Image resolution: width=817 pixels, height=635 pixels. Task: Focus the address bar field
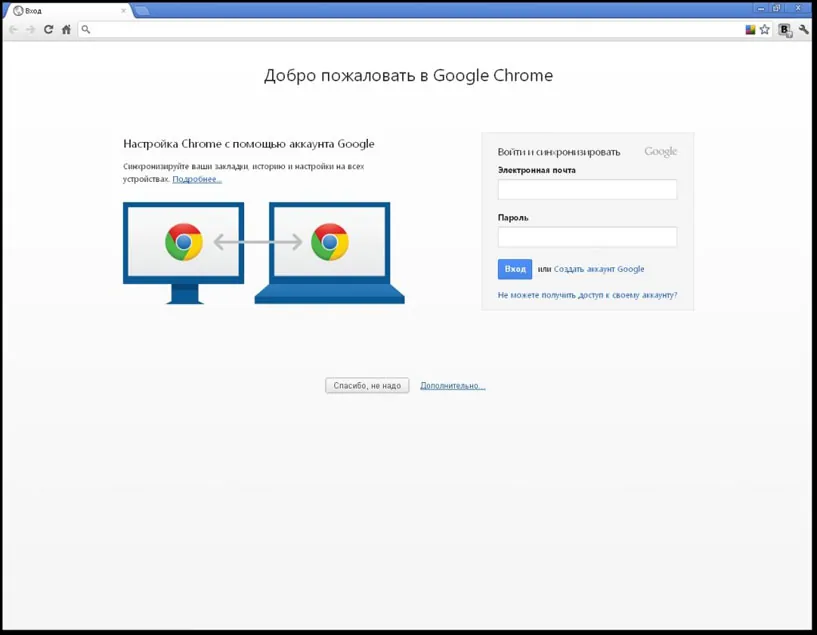click(417, 30)
